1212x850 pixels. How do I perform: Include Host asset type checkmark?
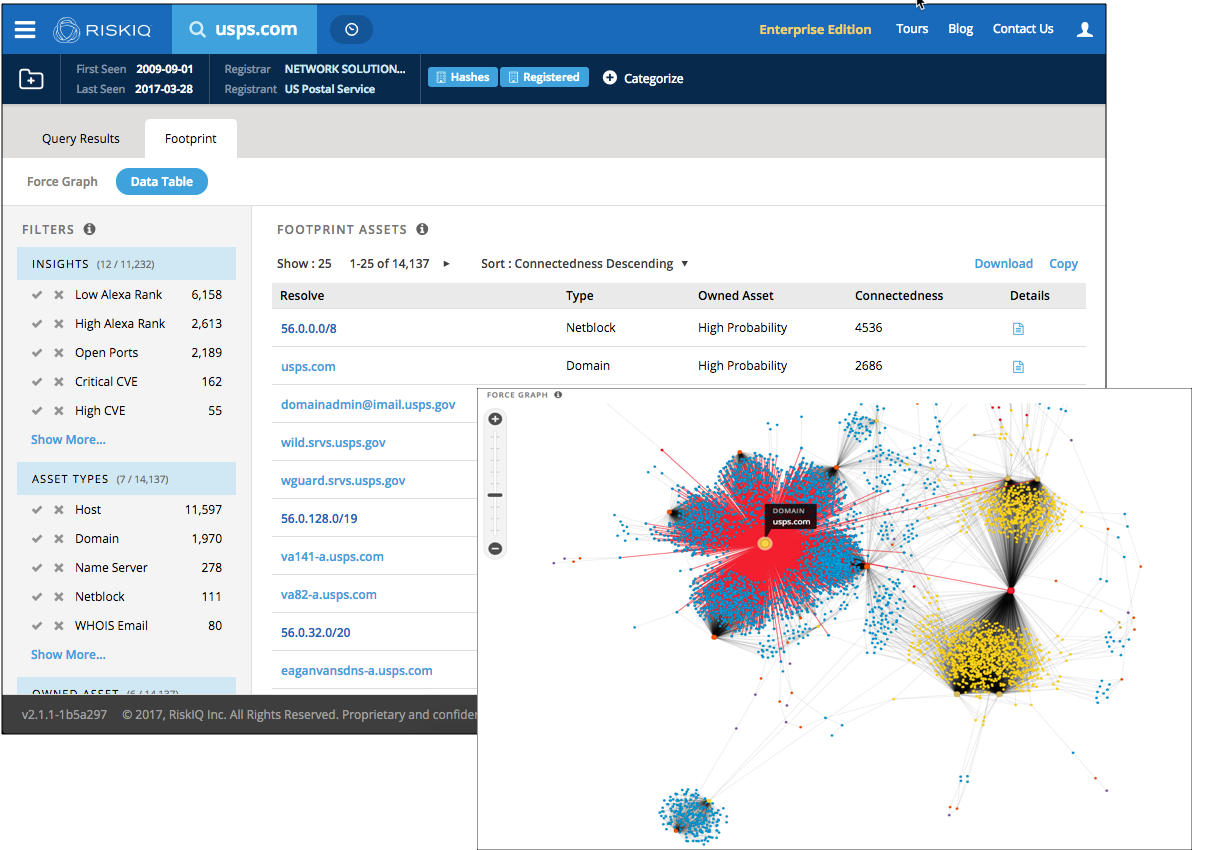coord(37,510)
